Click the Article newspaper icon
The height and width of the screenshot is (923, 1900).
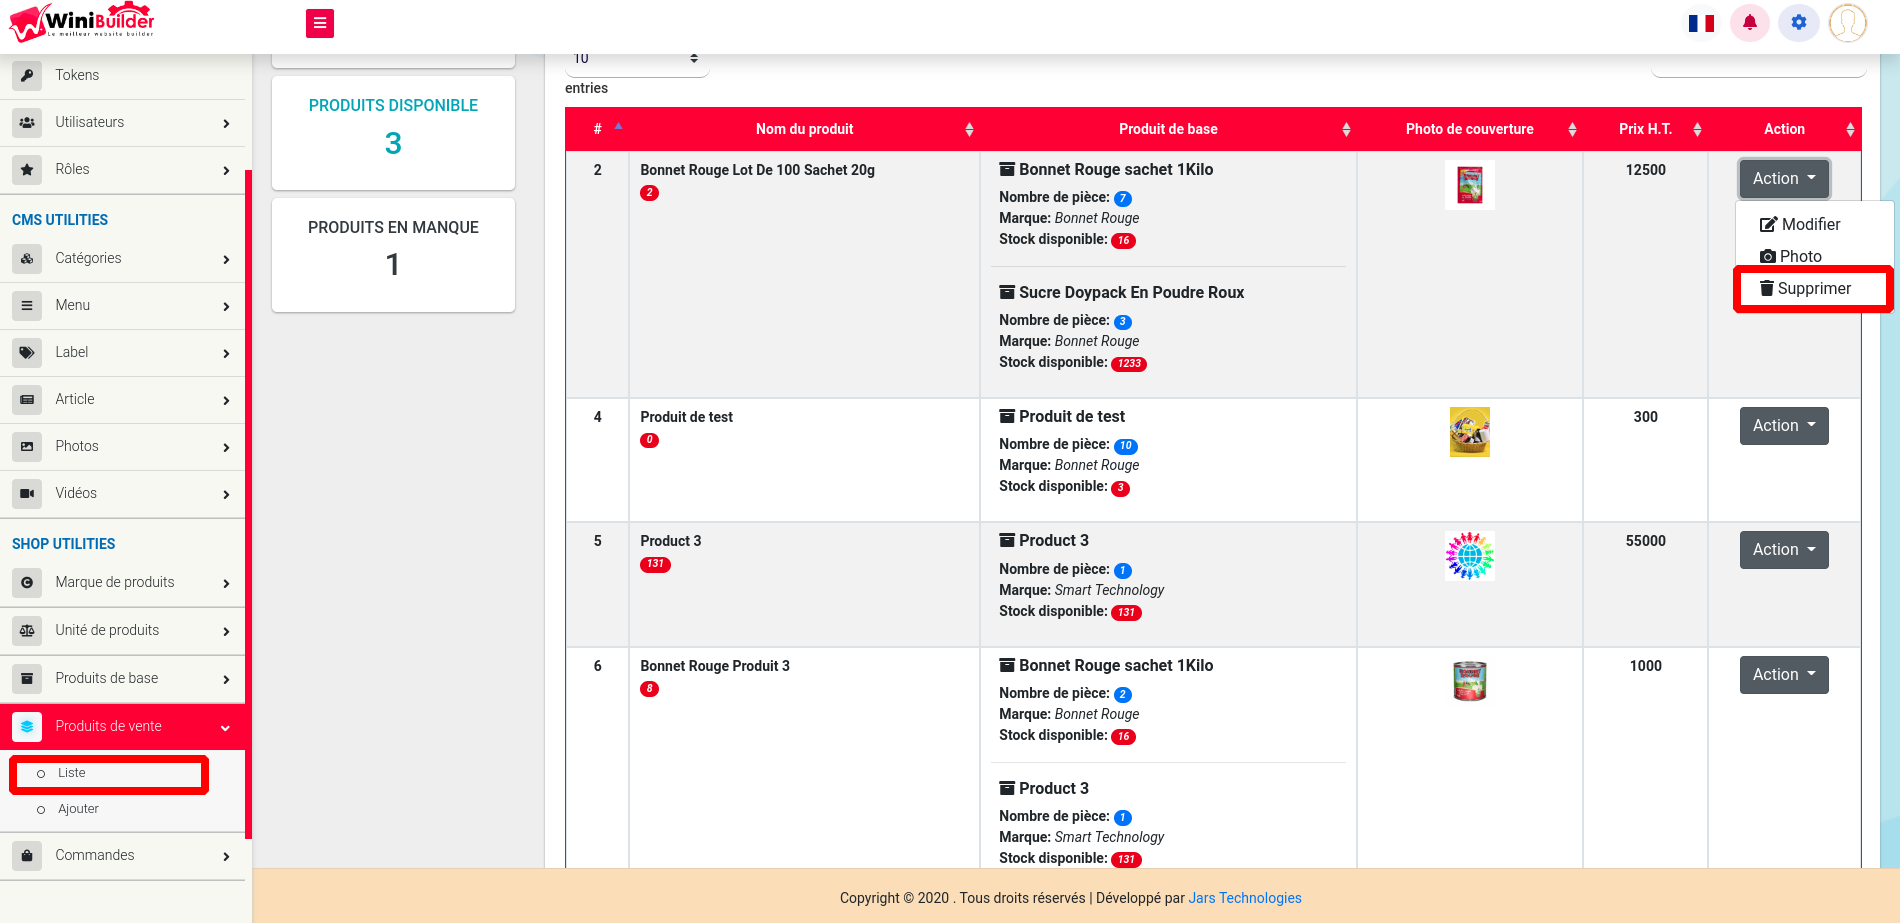pos(27,399)
